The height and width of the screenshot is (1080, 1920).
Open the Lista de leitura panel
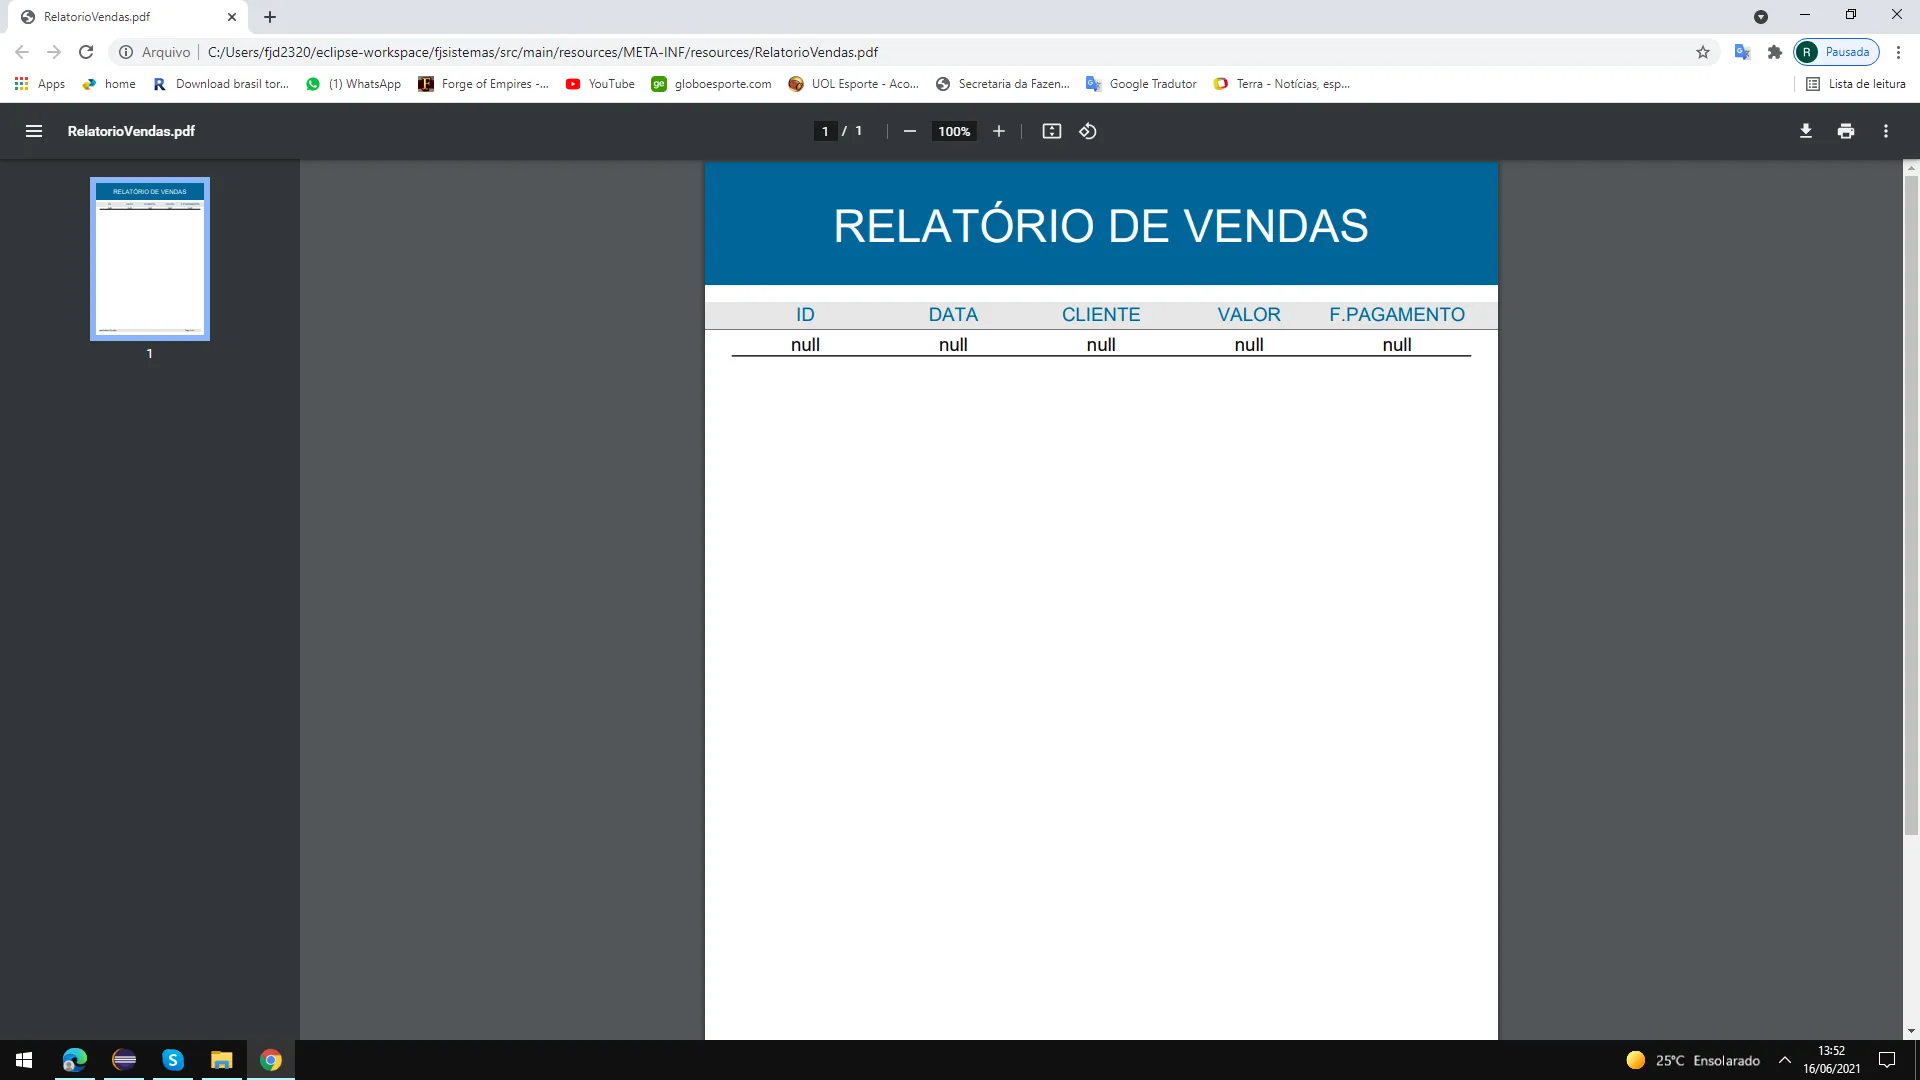pos(1855,84)
